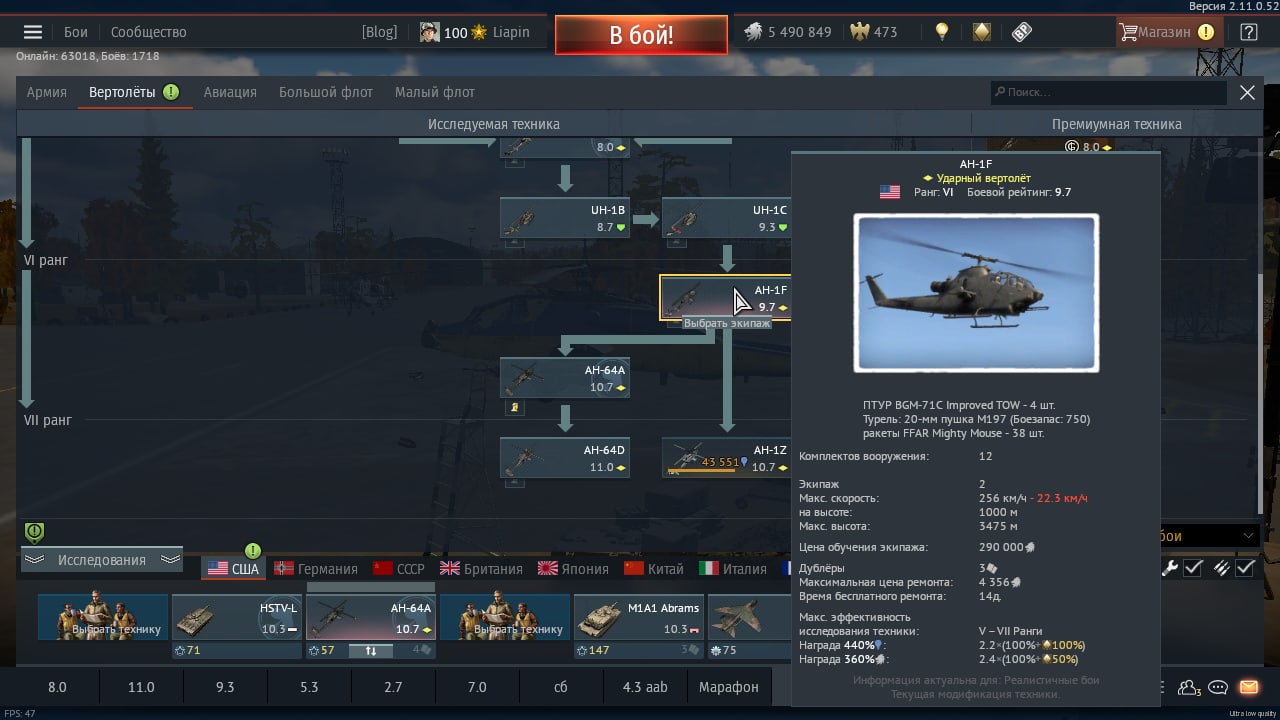This screenshot has width=1280, height=720.
Task: Open the Сообщество menu
Action: pyautogui.click(x=148, y=32)
